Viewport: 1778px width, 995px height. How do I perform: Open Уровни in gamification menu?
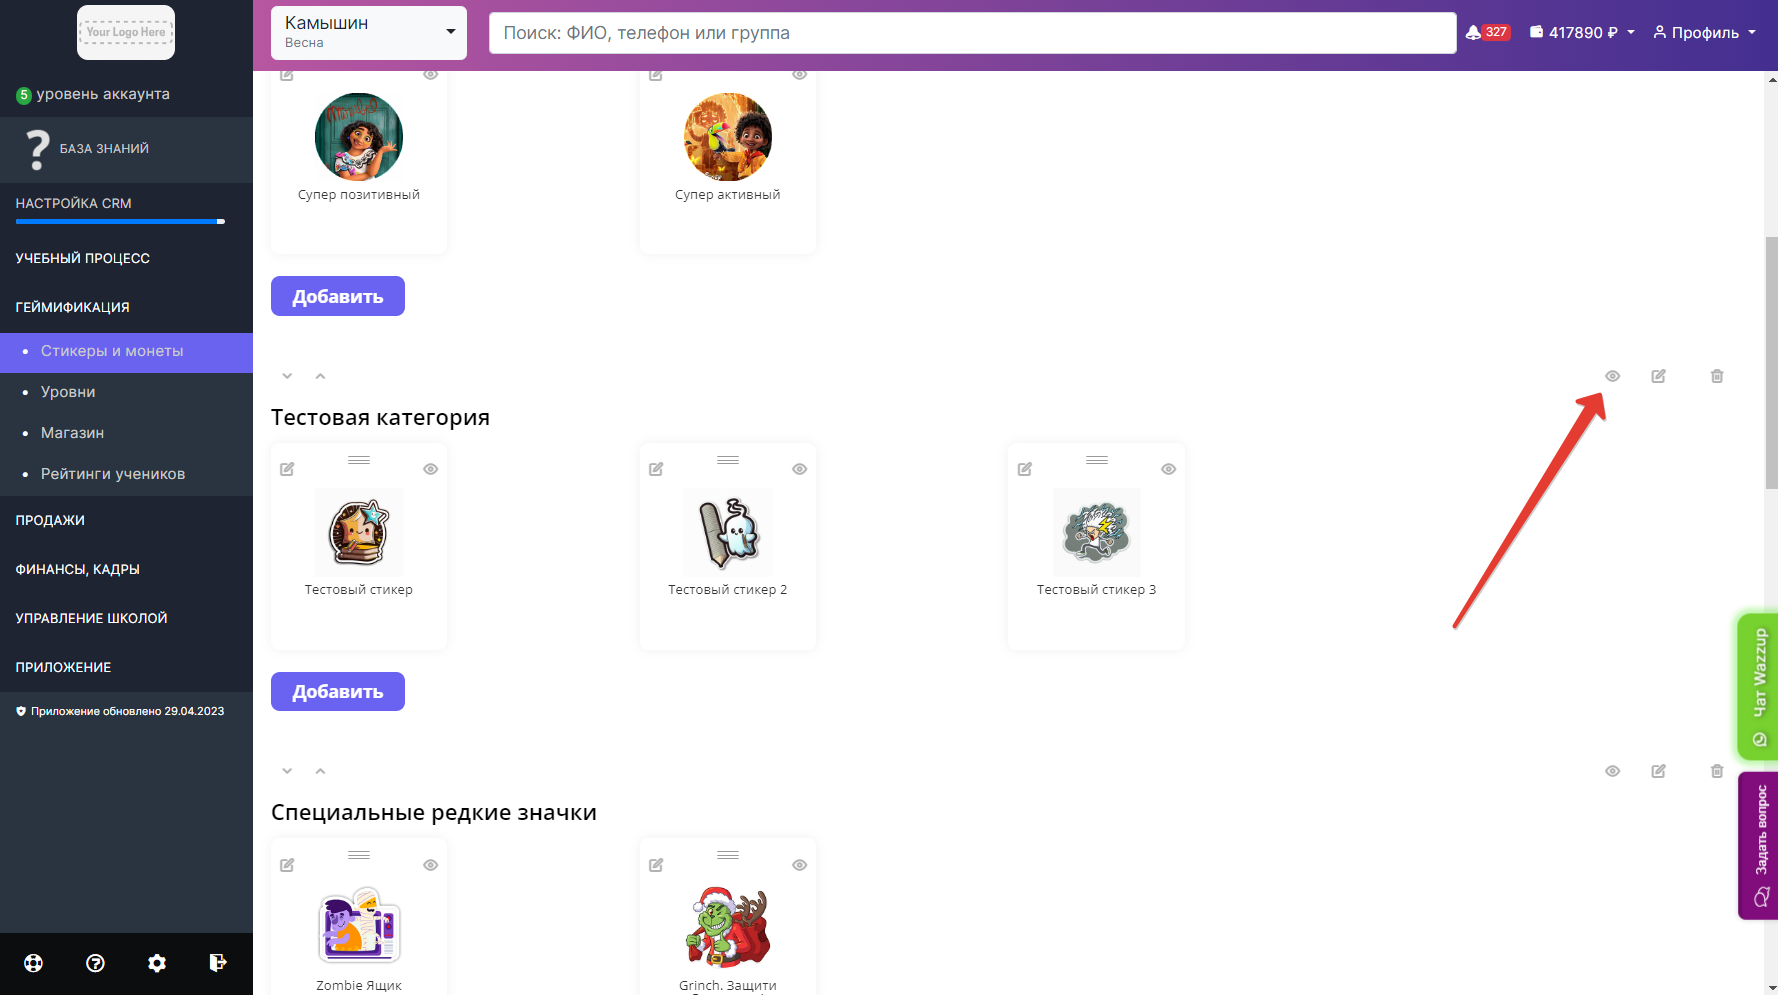click(68, 392)
